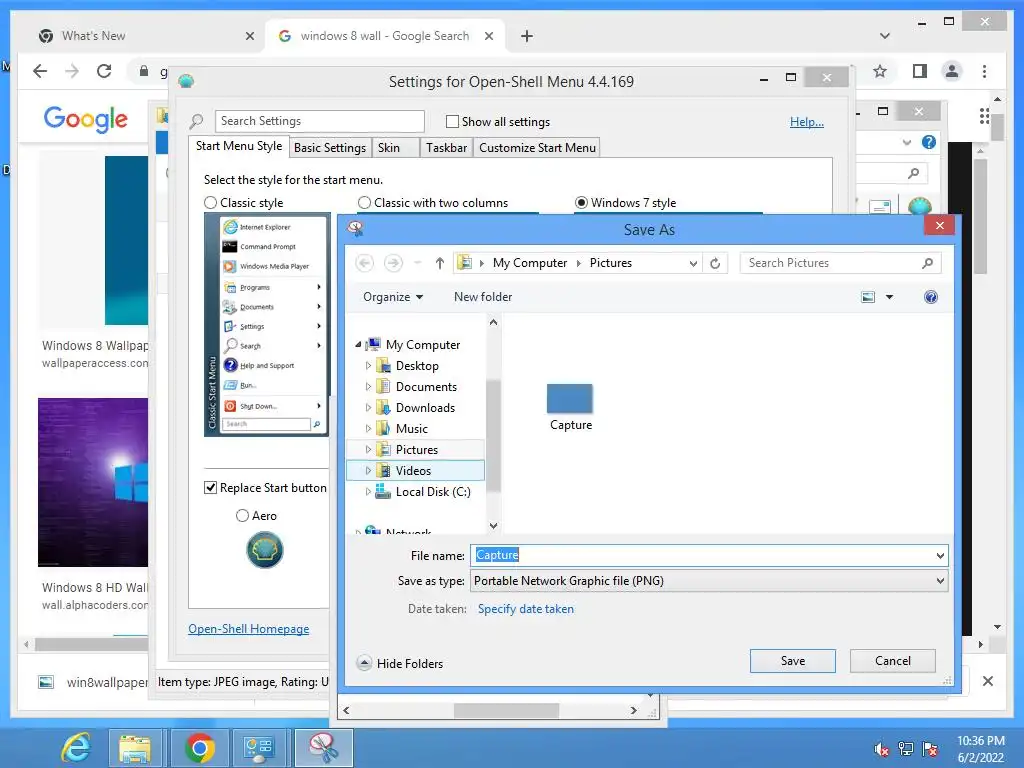The image size is (1024, 768).
Task: Open Chrome tab search chevron
Action: click(884, 36)
